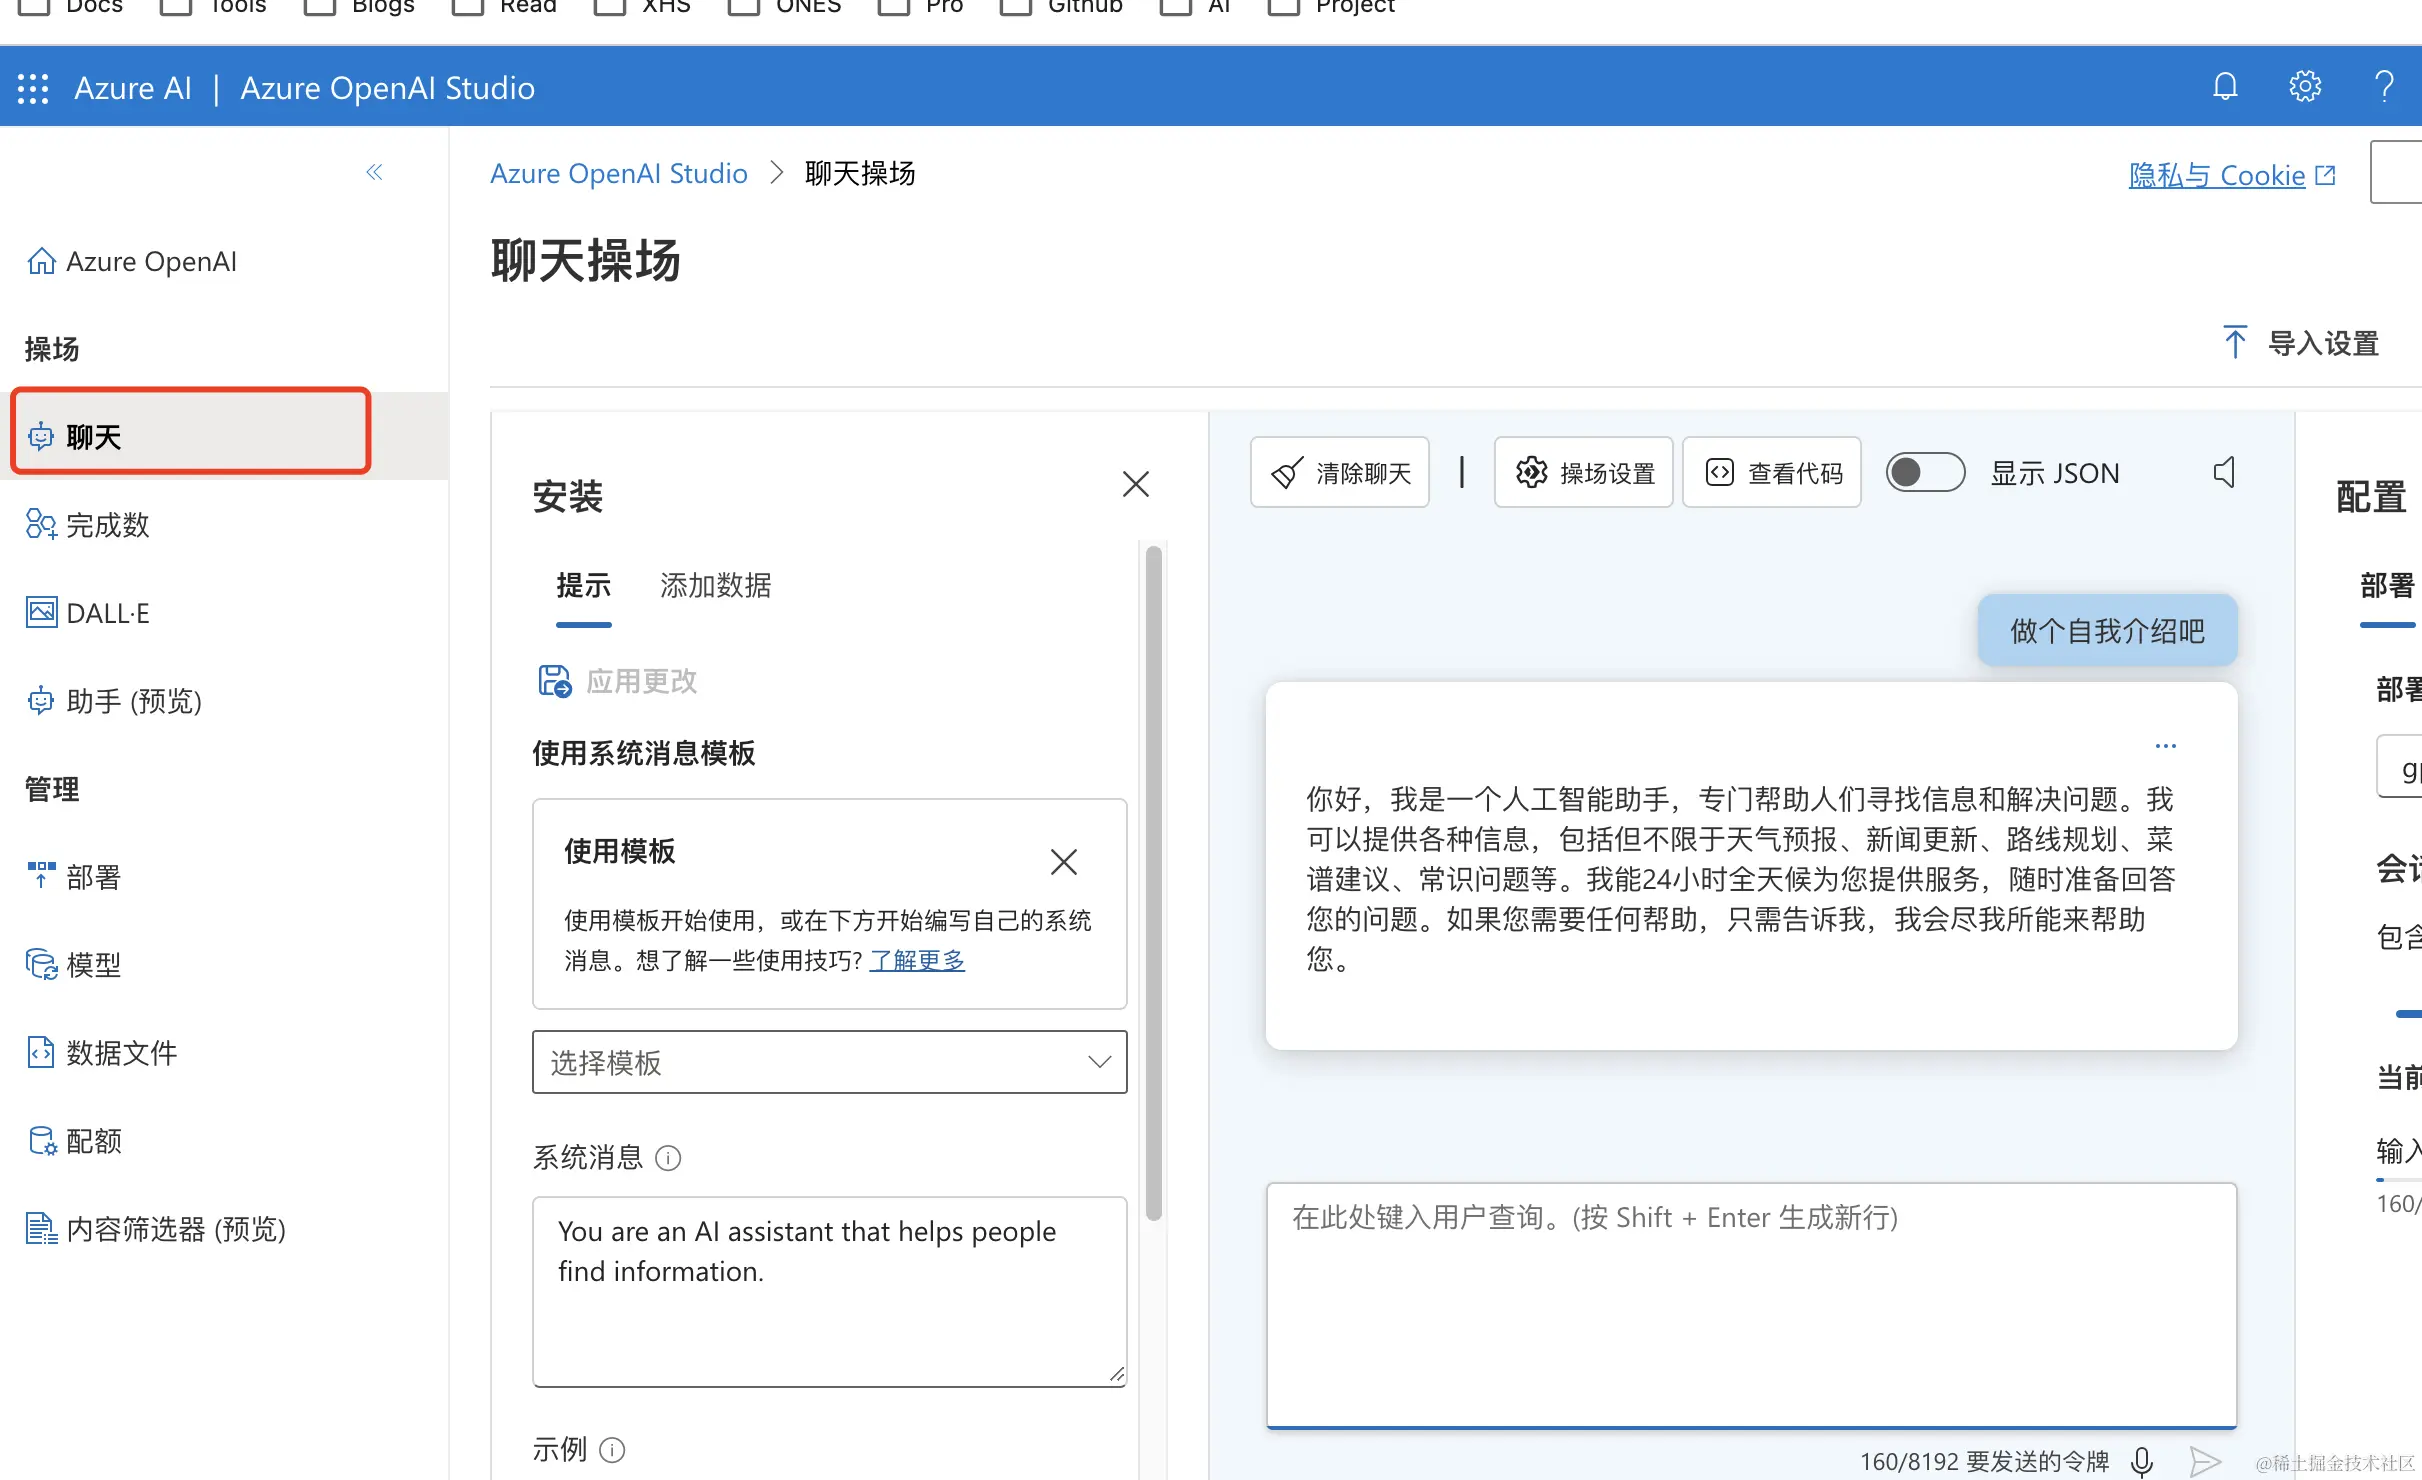Click the send arrow icon

tap(2205, 1461)
